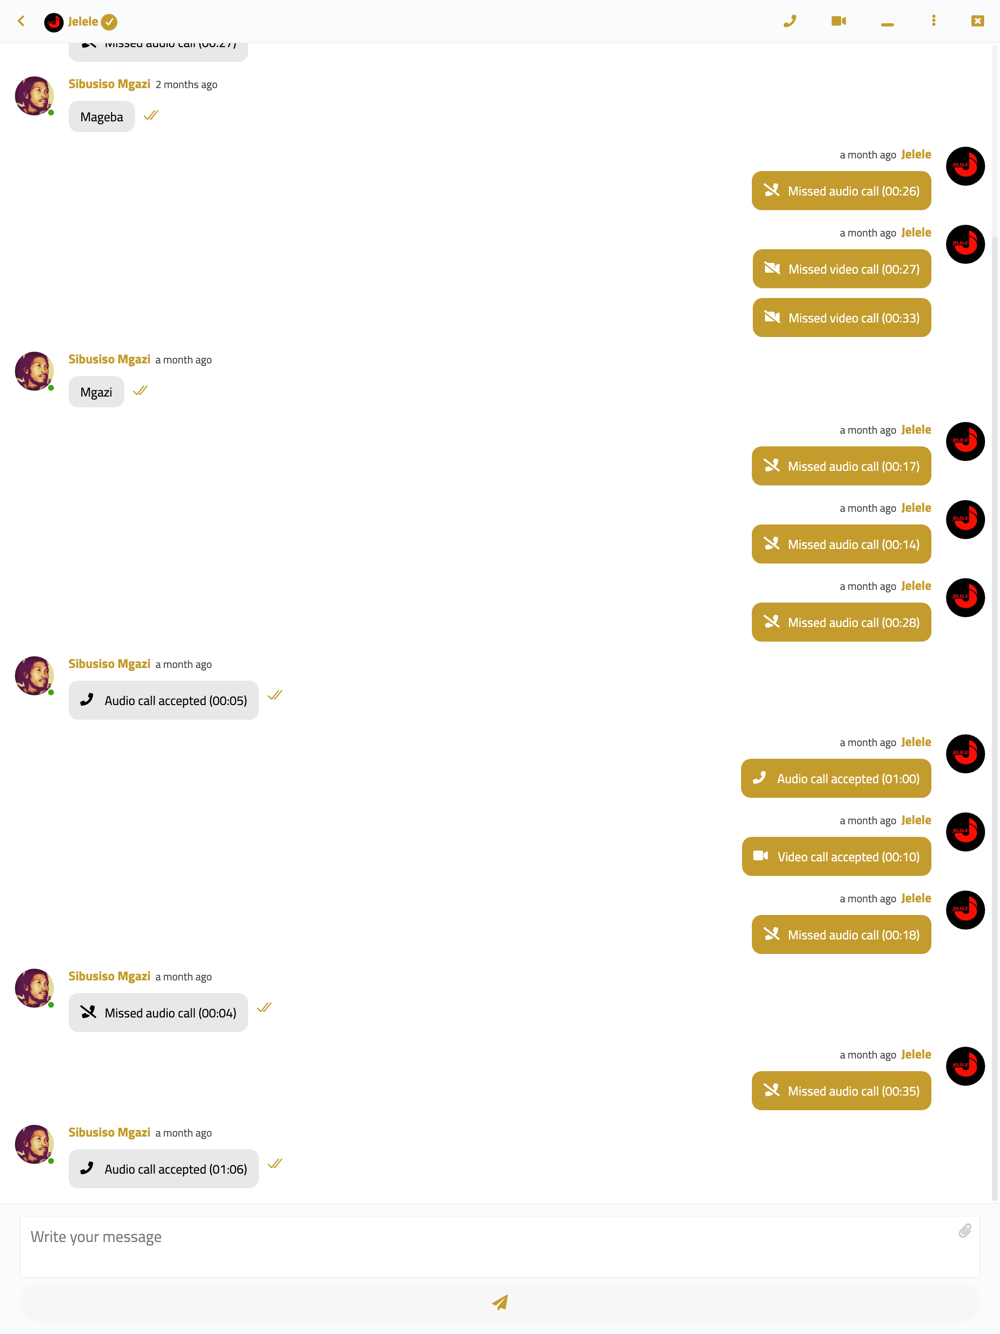Start an audio call with Jelele
This screenshot has height=1334, width=1000.
coord(789,21)
